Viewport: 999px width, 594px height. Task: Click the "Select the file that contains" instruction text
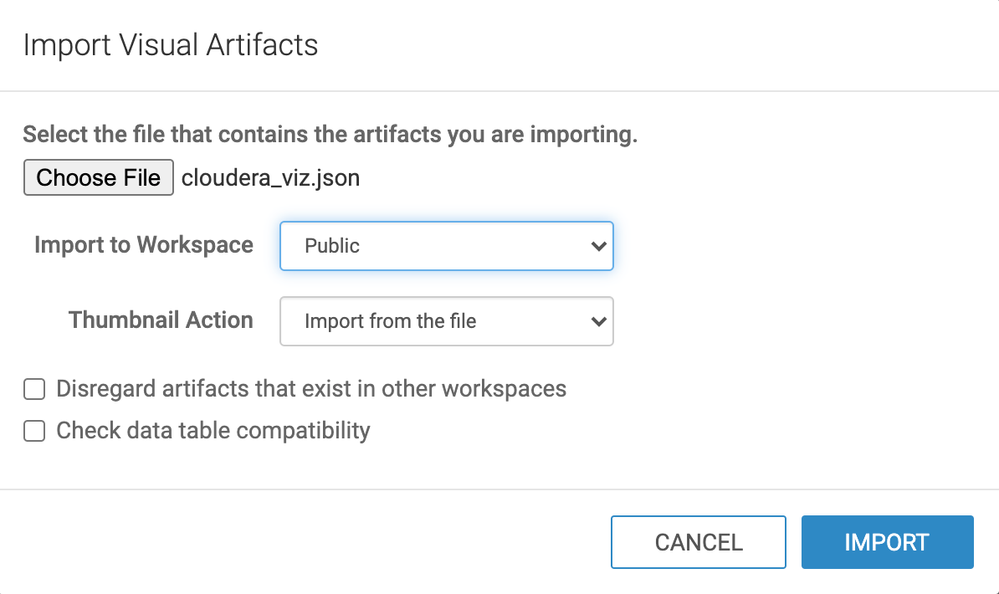330,134
